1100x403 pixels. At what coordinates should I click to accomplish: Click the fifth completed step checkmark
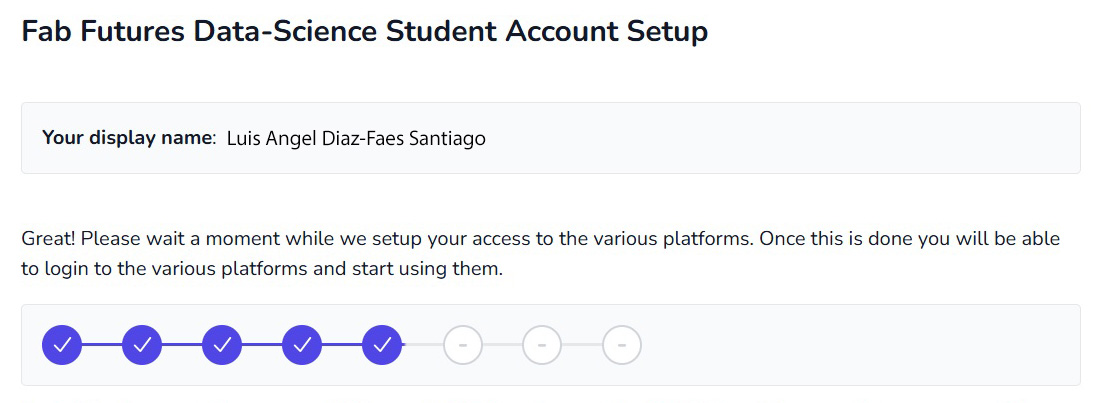tap(382, 345)
